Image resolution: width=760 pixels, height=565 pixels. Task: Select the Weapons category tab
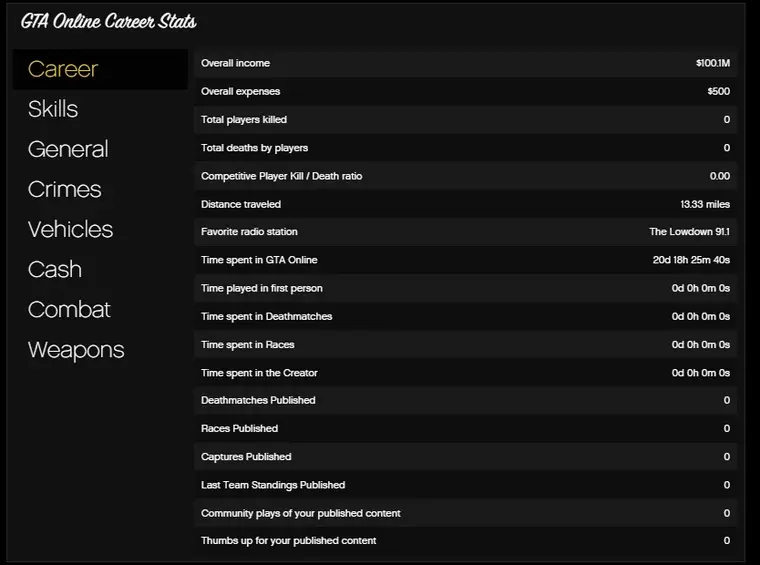point(76,349)
